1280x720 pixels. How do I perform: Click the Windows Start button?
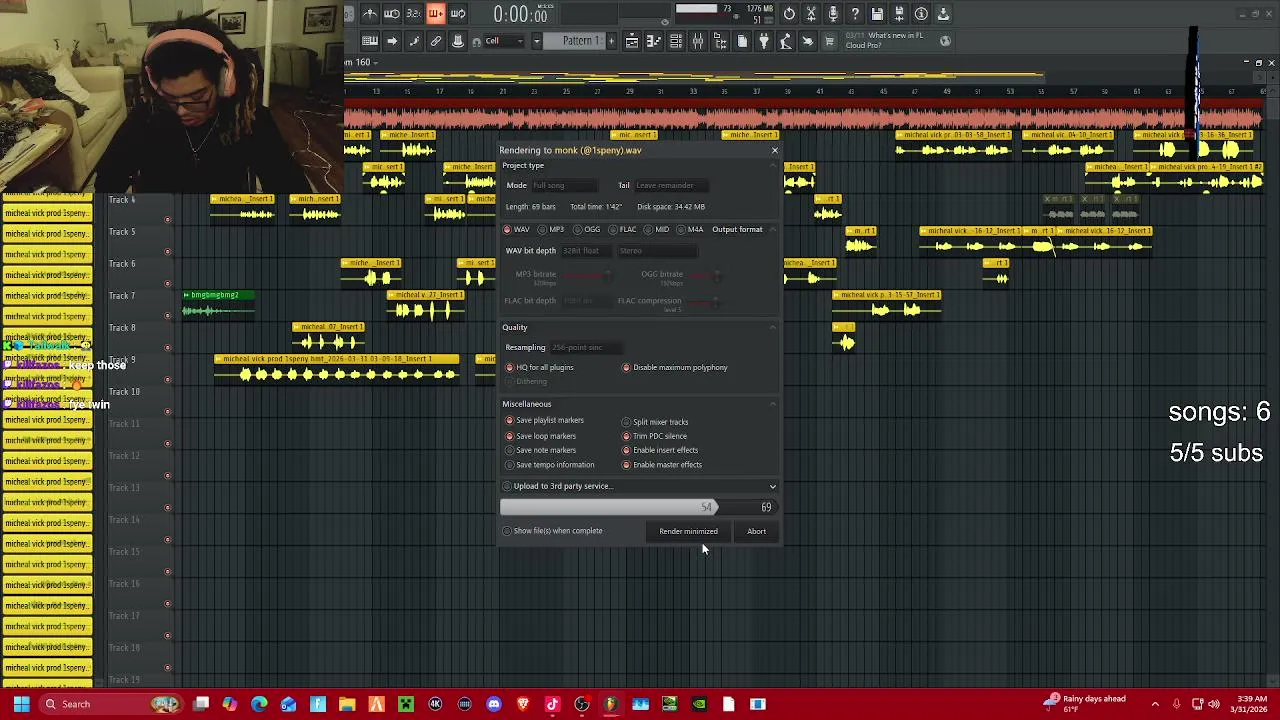point(21,704)
